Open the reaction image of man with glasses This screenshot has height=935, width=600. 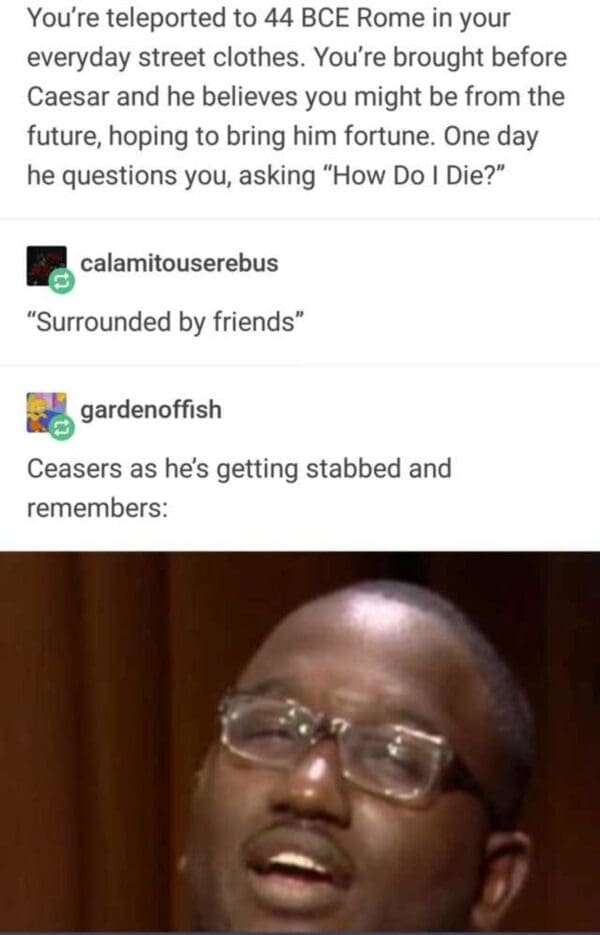(300, 743)
